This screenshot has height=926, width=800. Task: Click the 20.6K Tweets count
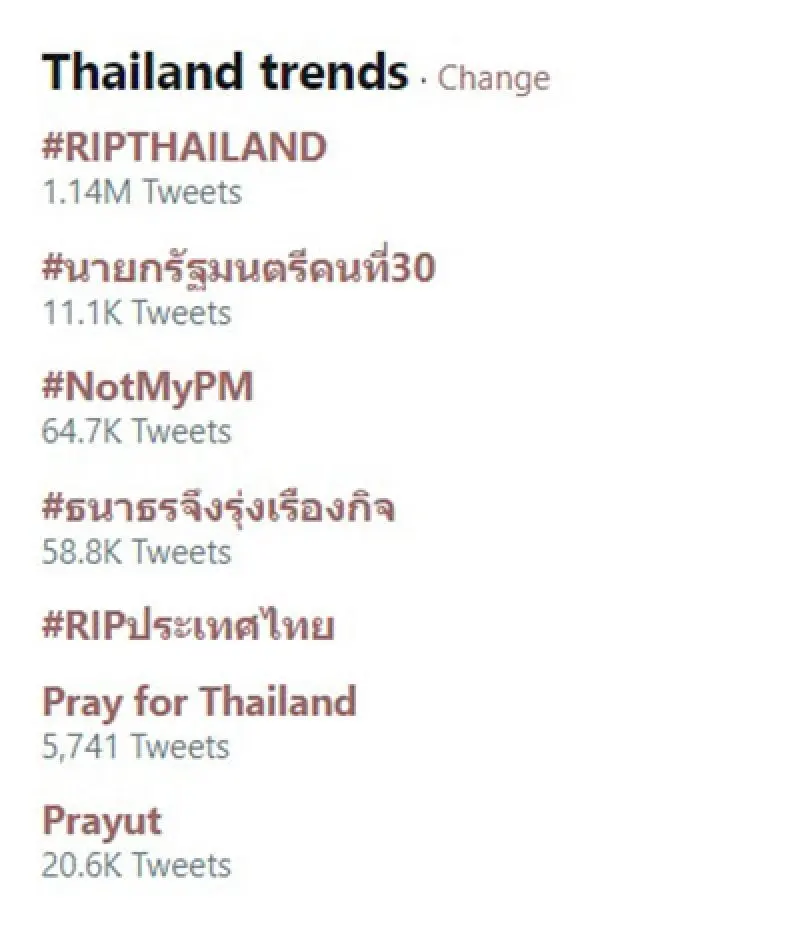tap(136, 865)
